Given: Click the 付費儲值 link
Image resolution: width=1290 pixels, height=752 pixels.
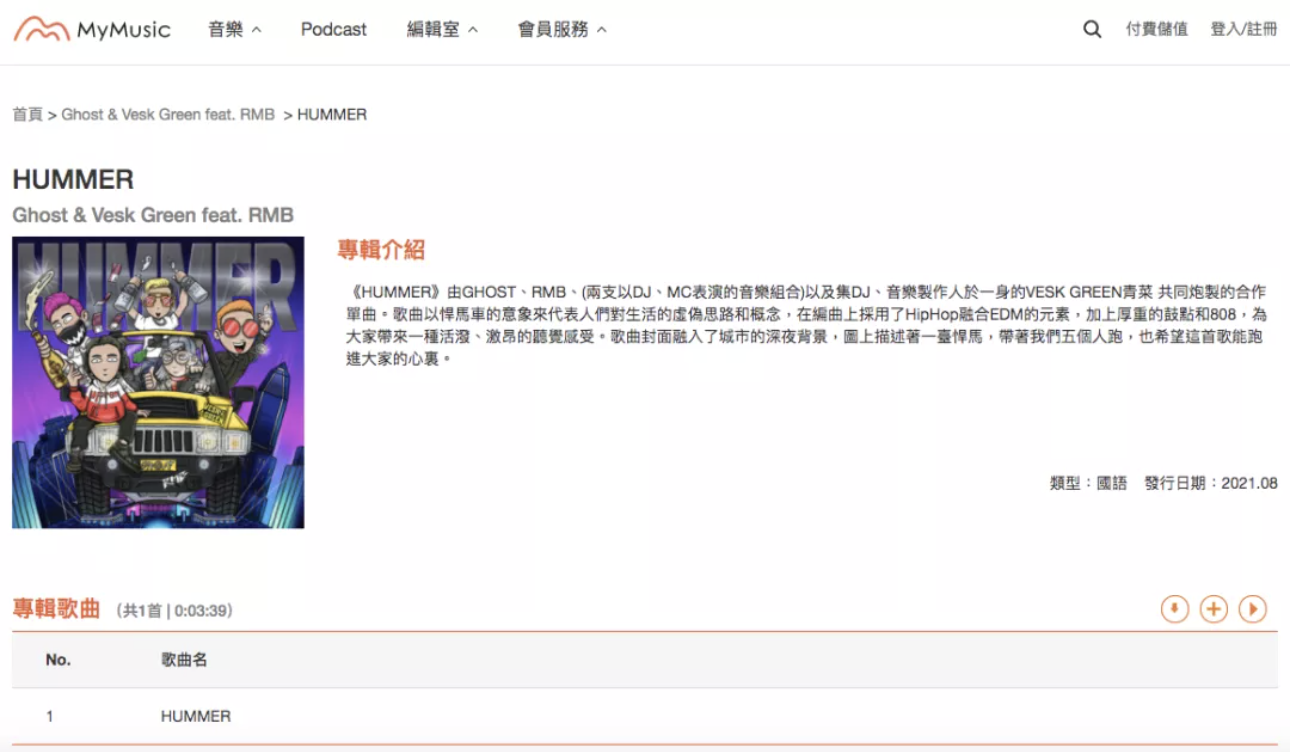Looking at the screenshot, I should [1156, 29].
